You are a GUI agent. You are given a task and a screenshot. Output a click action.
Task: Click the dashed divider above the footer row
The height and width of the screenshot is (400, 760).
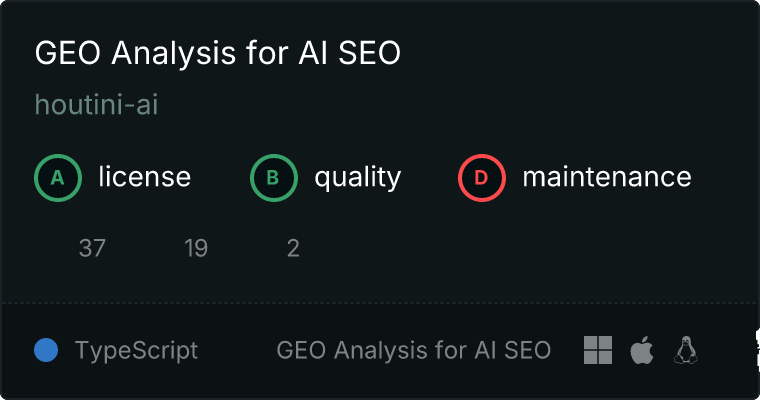(380, 303)
